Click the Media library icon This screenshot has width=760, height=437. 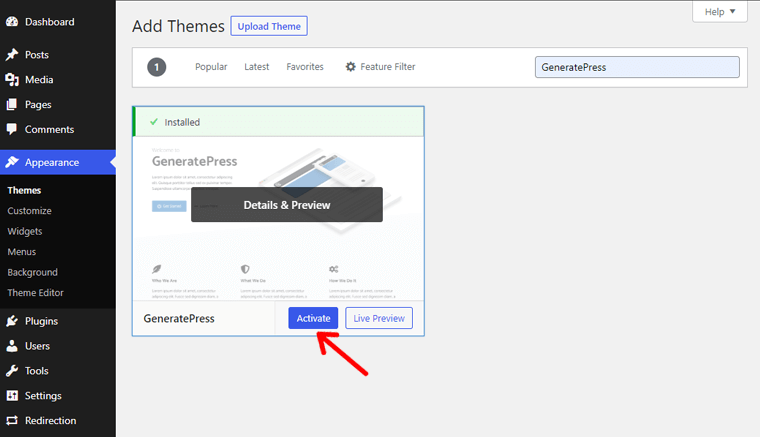pyautogui.click(x=12, y=80)
